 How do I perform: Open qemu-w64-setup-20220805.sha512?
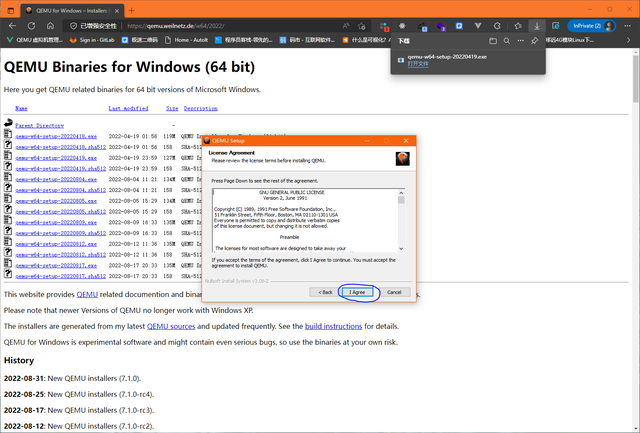pyautogui.click(x=60, y=212)
